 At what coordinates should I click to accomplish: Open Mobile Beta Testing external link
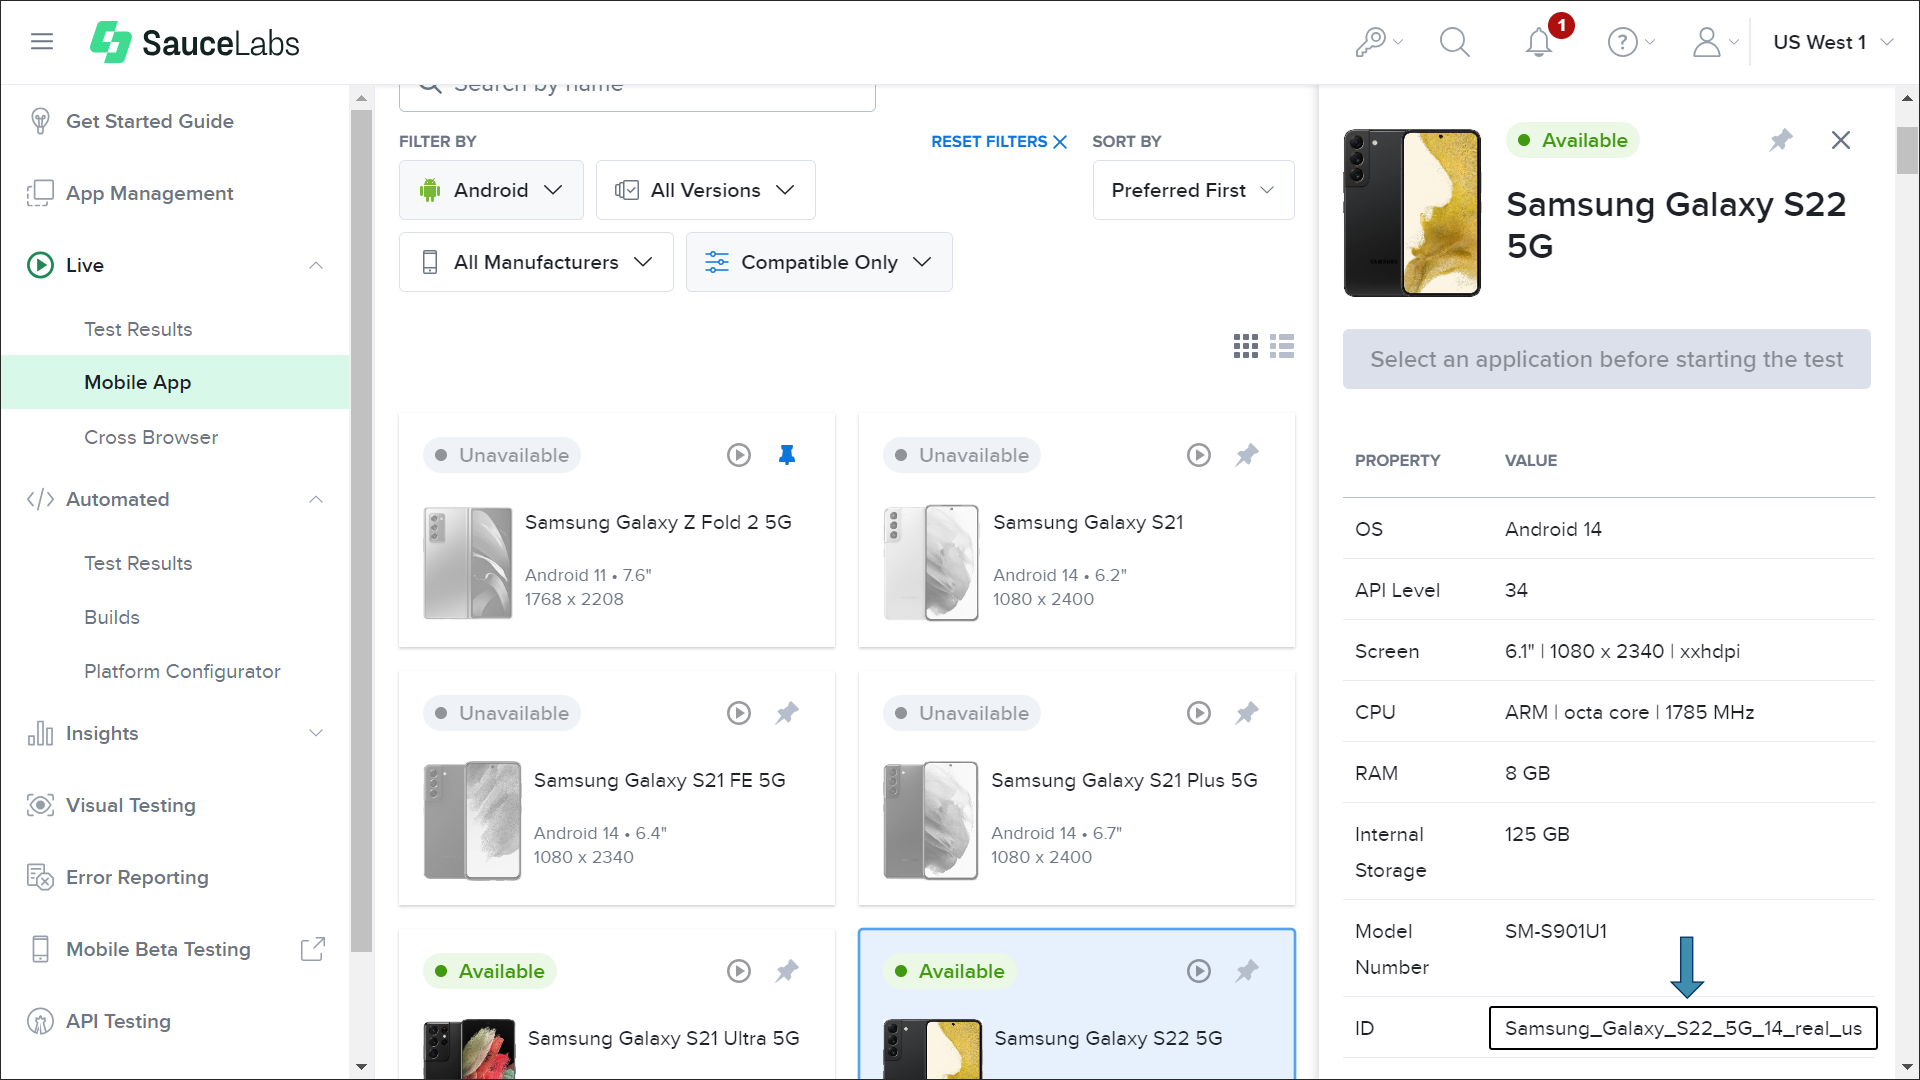313,949
